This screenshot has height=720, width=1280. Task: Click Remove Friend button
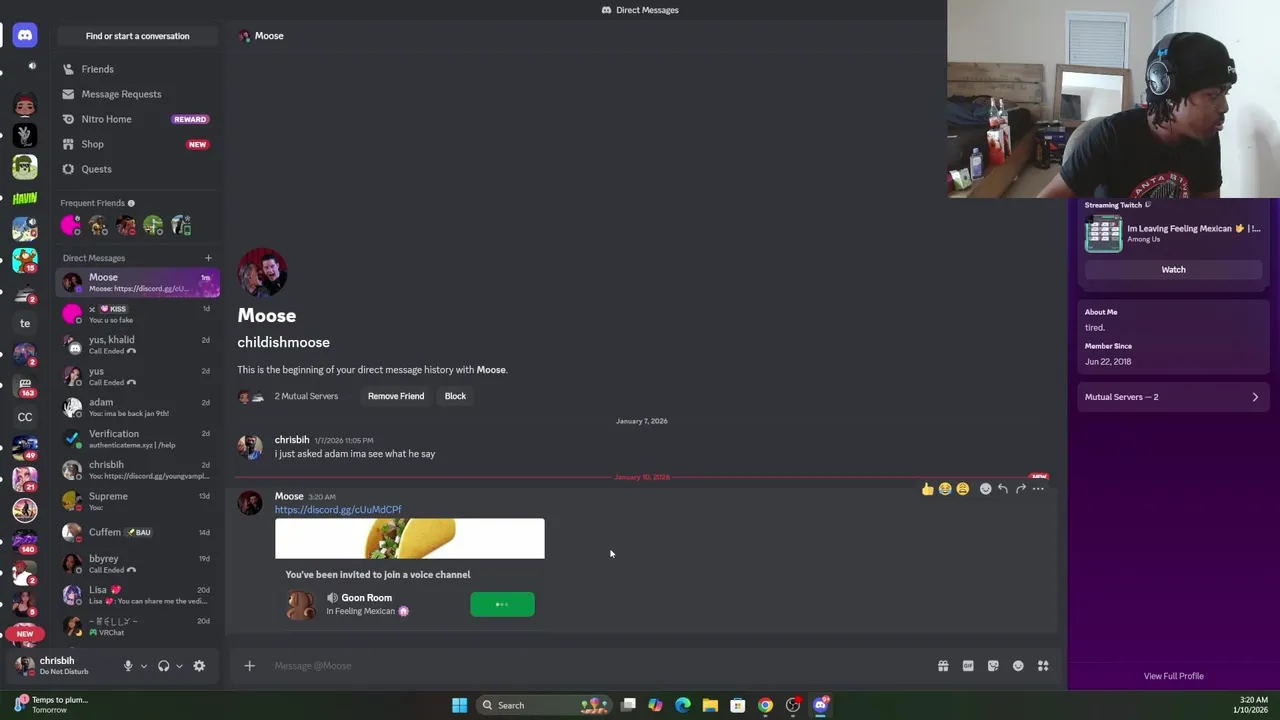pyautogui.click(x=396, y=396)
